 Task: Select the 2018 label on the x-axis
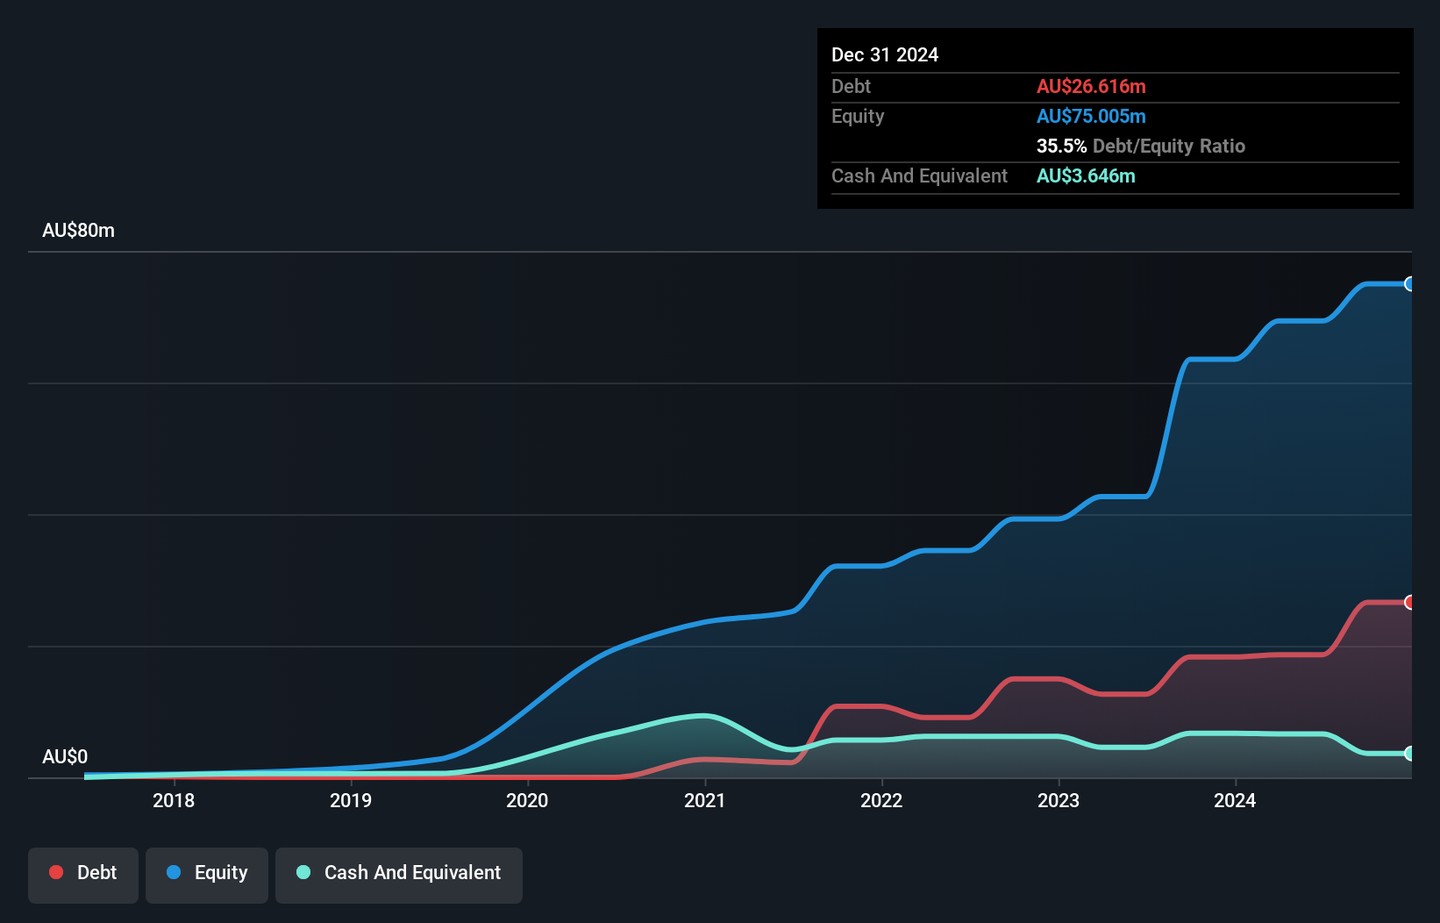[173, 800]
